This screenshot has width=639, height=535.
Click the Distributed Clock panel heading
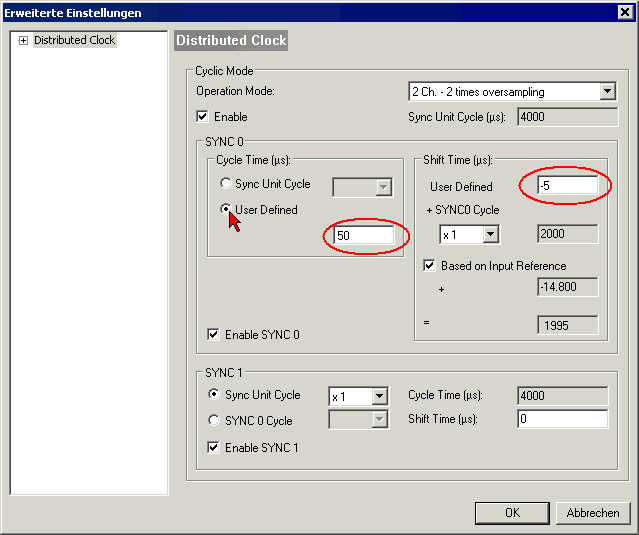point(231,40)
